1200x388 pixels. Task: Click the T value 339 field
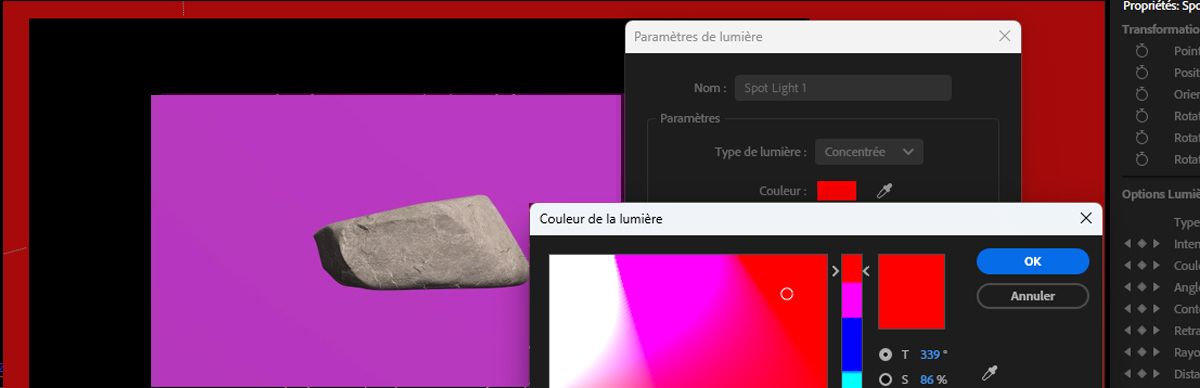click(930, 354)
